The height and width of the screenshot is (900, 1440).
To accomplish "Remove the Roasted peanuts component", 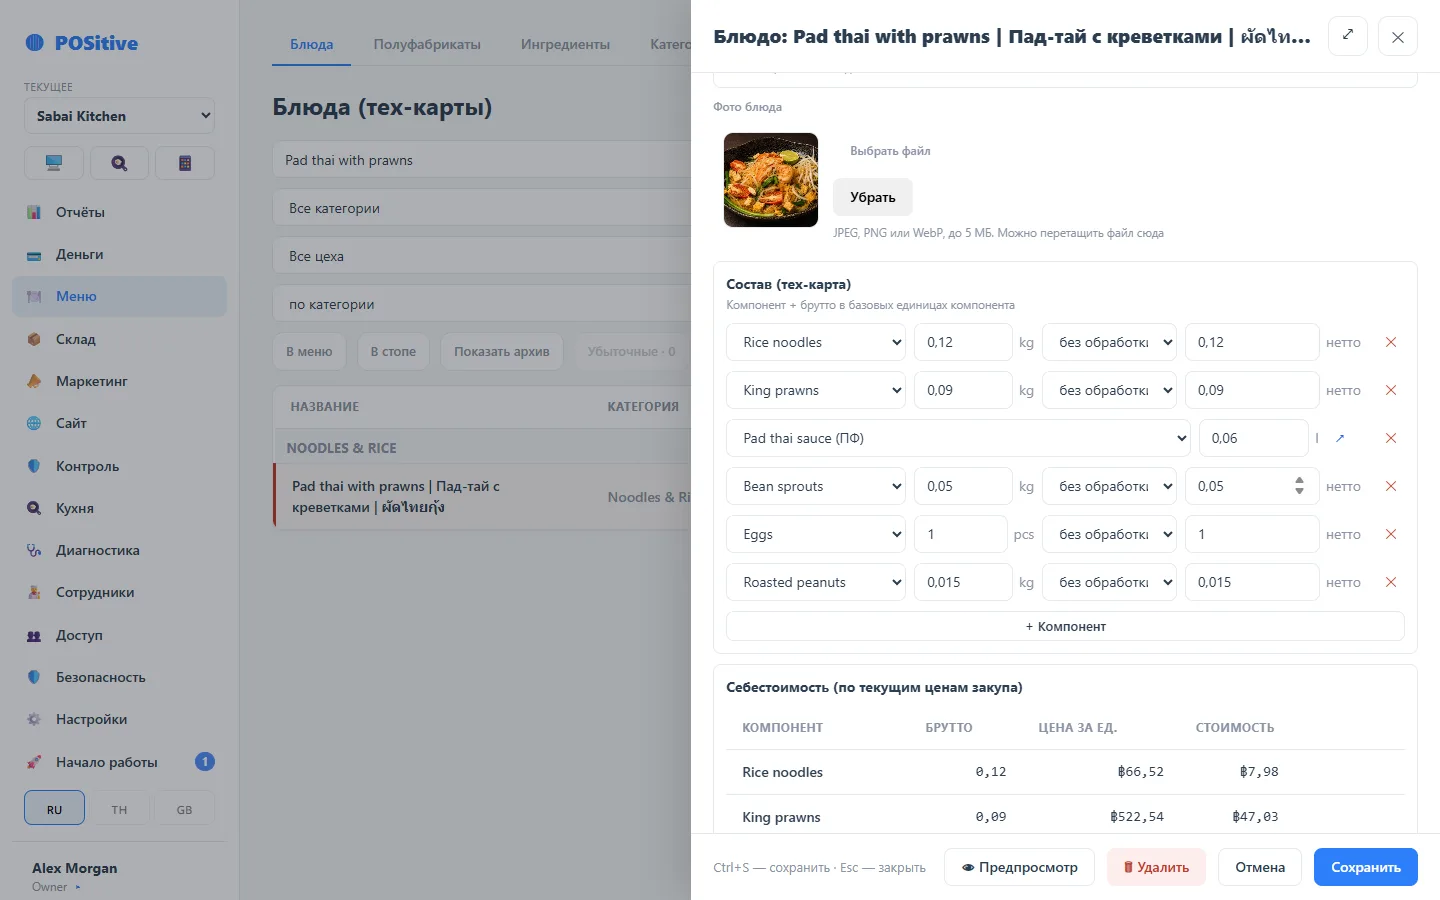I will pyautogui.click(x=1390, y=582).
